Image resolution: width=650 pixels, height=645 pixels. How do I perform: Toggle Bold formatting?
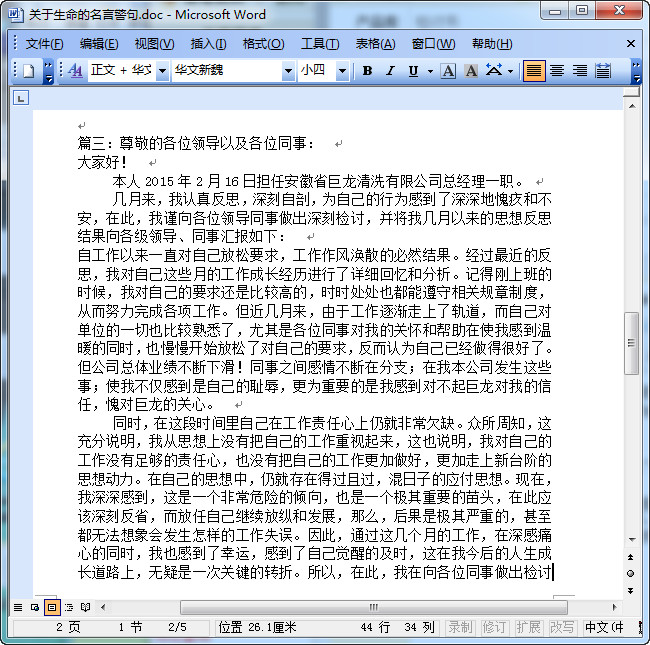click(367, 71)
